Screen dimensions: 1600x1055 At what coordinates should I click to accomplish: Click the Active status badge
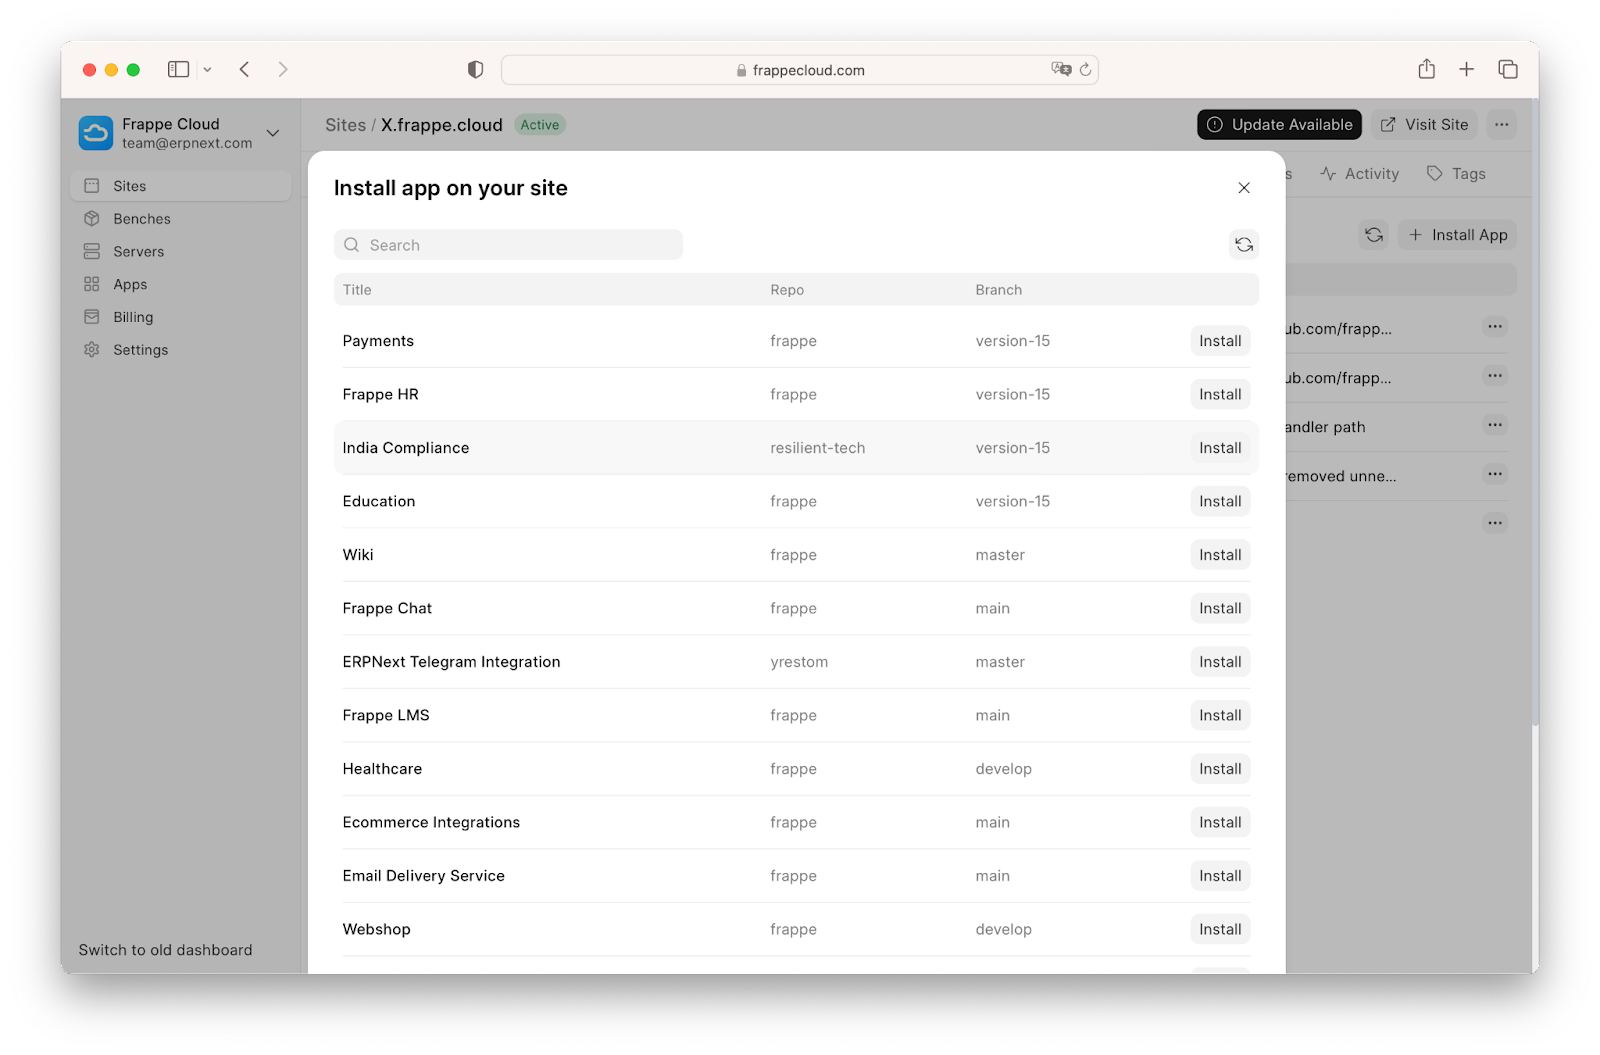pos(540,125)
